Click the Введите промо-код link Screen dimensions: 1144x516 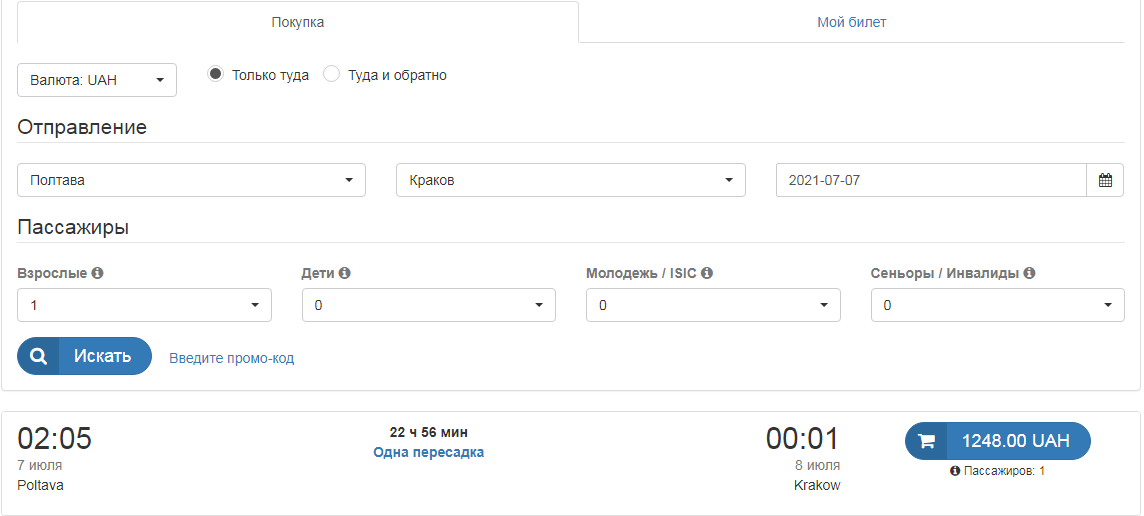[x=231, y=358]
